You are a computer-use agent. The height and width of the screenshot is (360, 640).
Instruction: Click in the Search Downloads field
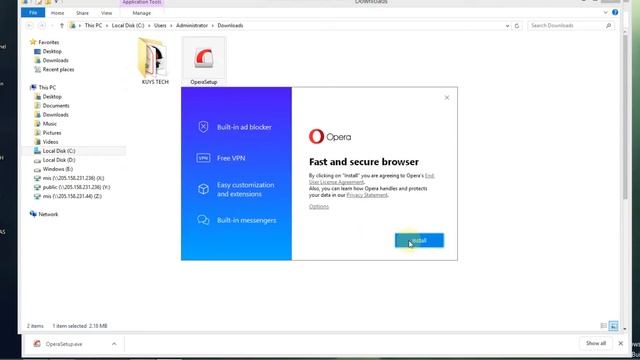566,26
